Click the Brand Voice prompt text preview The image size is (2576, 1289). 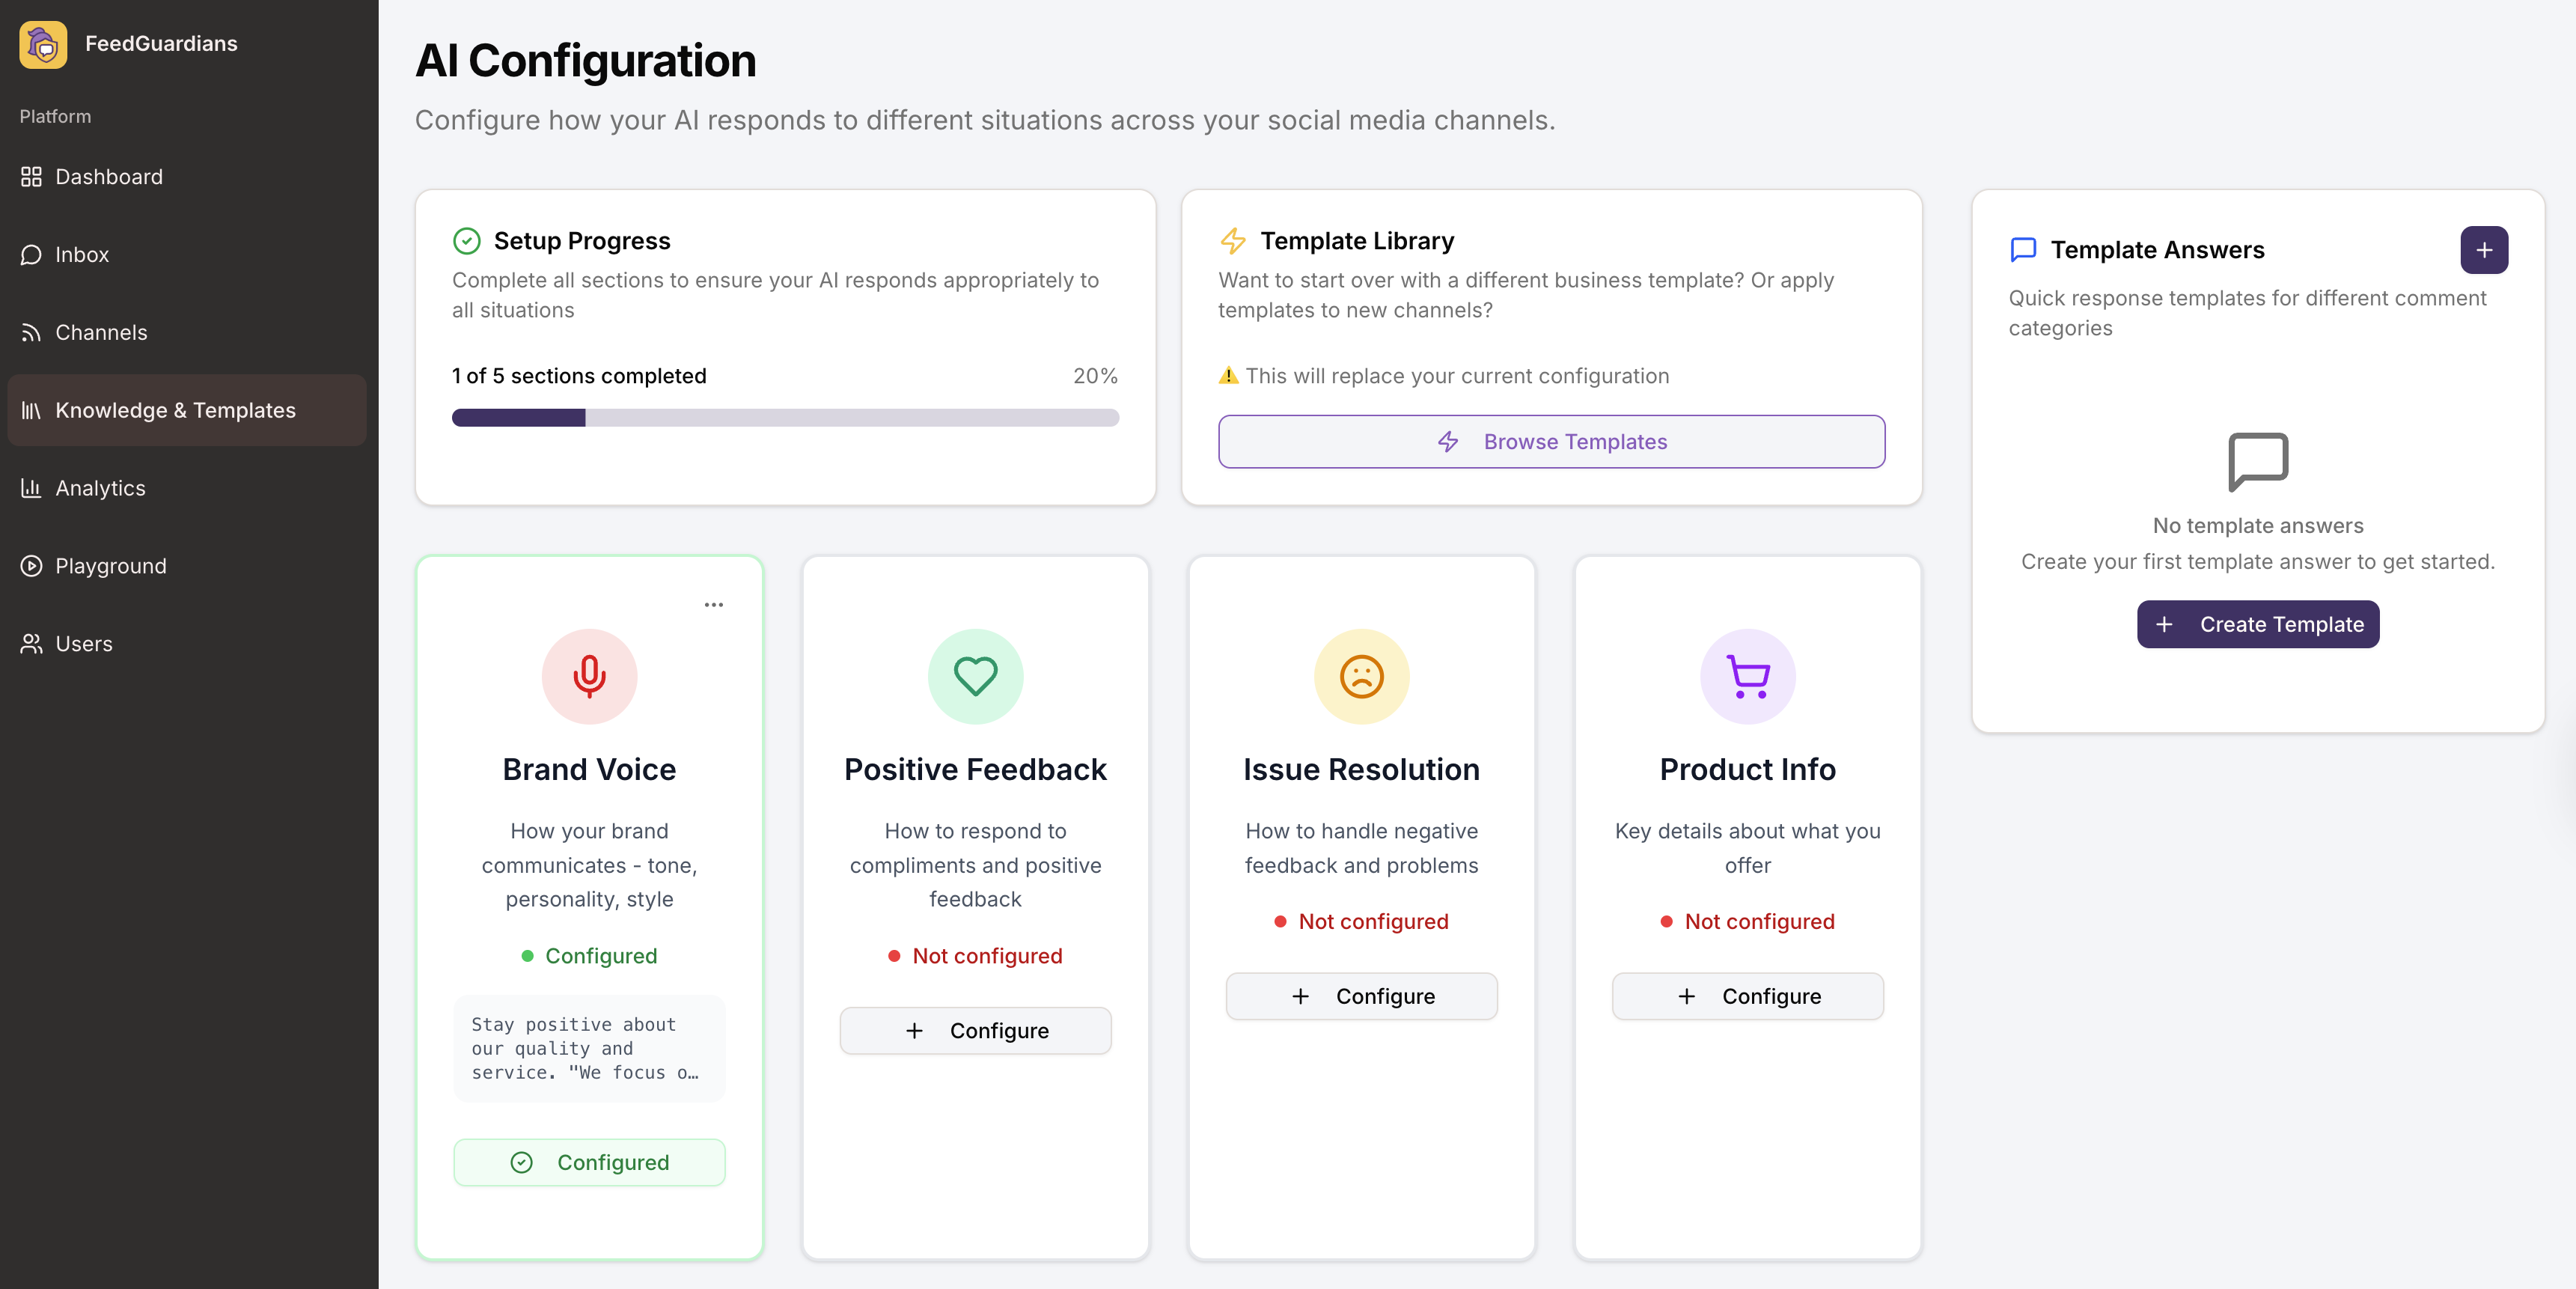[x=589, y=1048]
